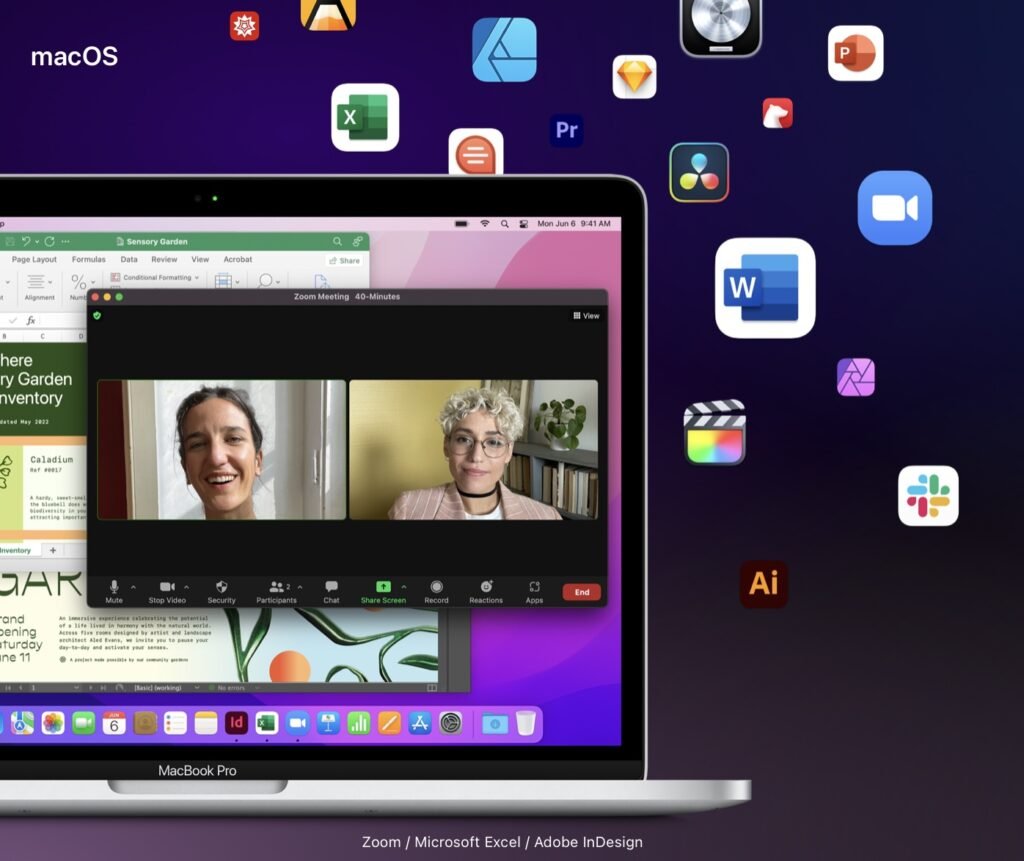
Task: Open Excel from the Dock
Action: coord(266,723)
